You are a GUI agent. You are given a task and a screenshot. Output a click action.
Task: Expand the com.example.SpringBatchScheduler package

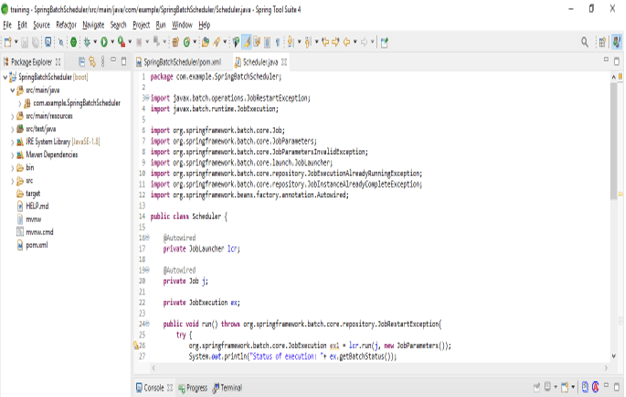point(20,103)
